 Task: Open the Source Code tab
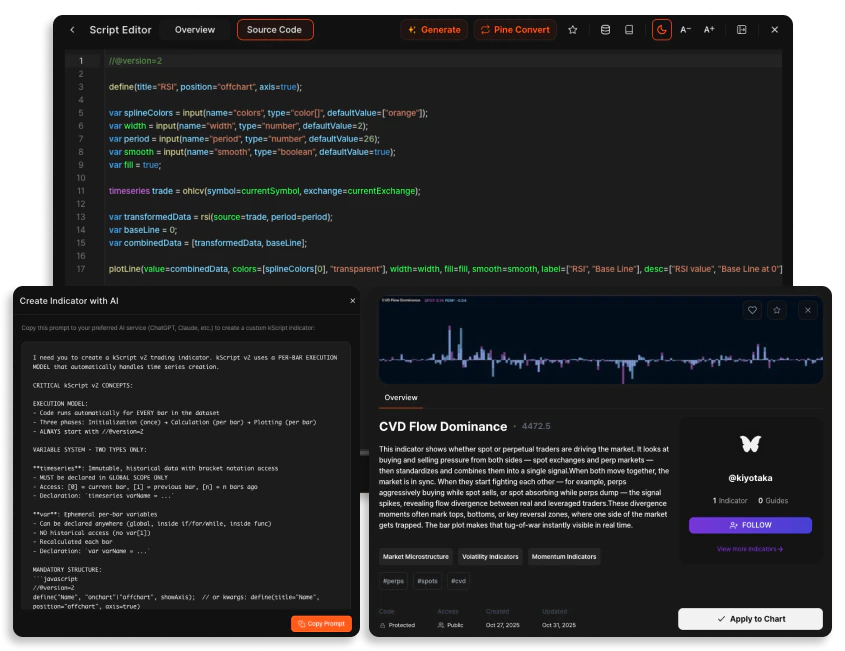point(274,30)
